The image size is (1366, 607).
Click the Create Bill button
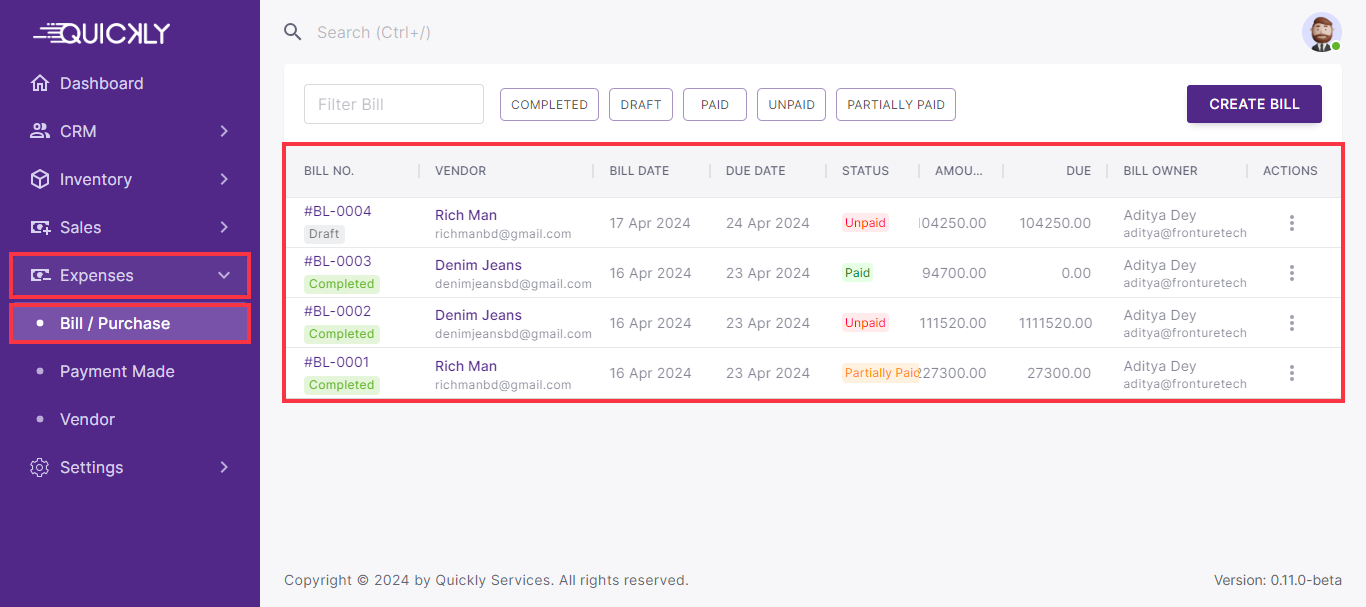click(1254, 104)
